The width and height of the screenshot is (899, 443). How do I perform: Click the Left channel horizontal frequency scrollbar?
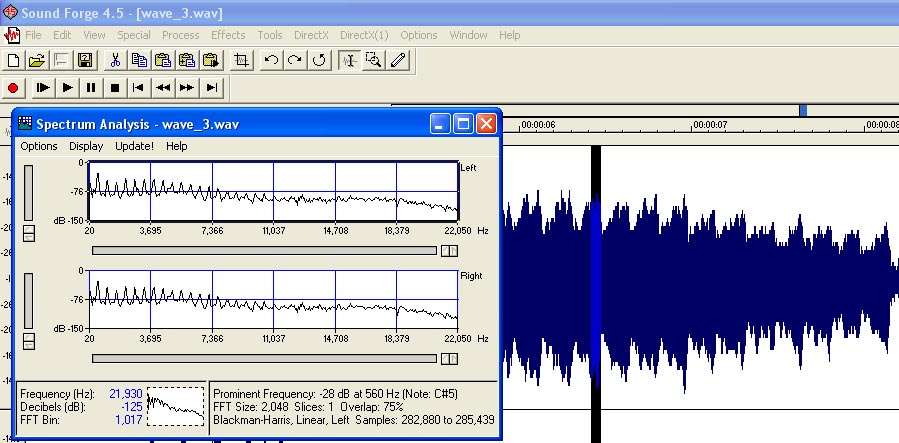click(265, 250)
